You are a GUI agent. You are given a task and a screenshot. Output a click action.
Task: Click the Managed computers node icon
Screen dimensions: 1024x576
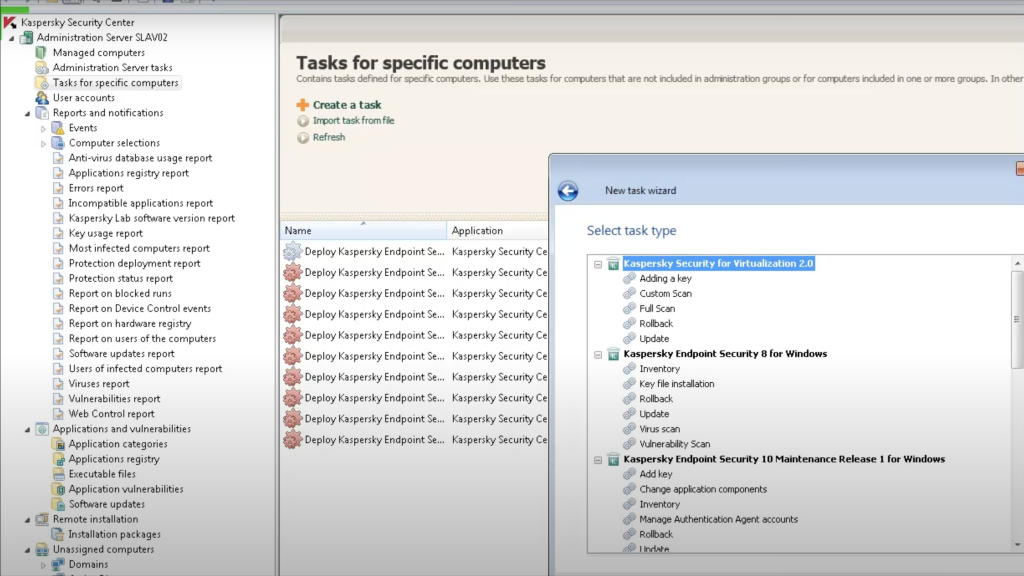(x=42, y=52)
